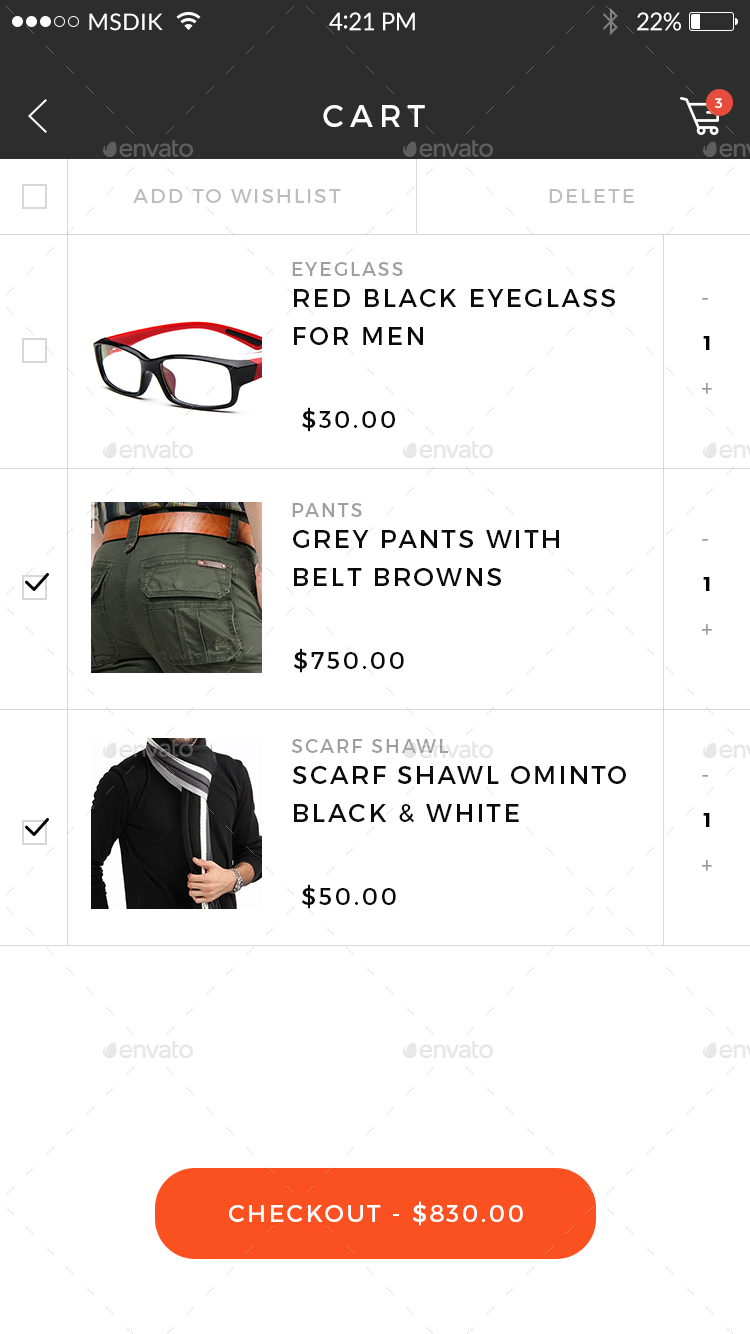
Task: Open the Grey Pants With Belt Browns title
Action: (427, 558)
